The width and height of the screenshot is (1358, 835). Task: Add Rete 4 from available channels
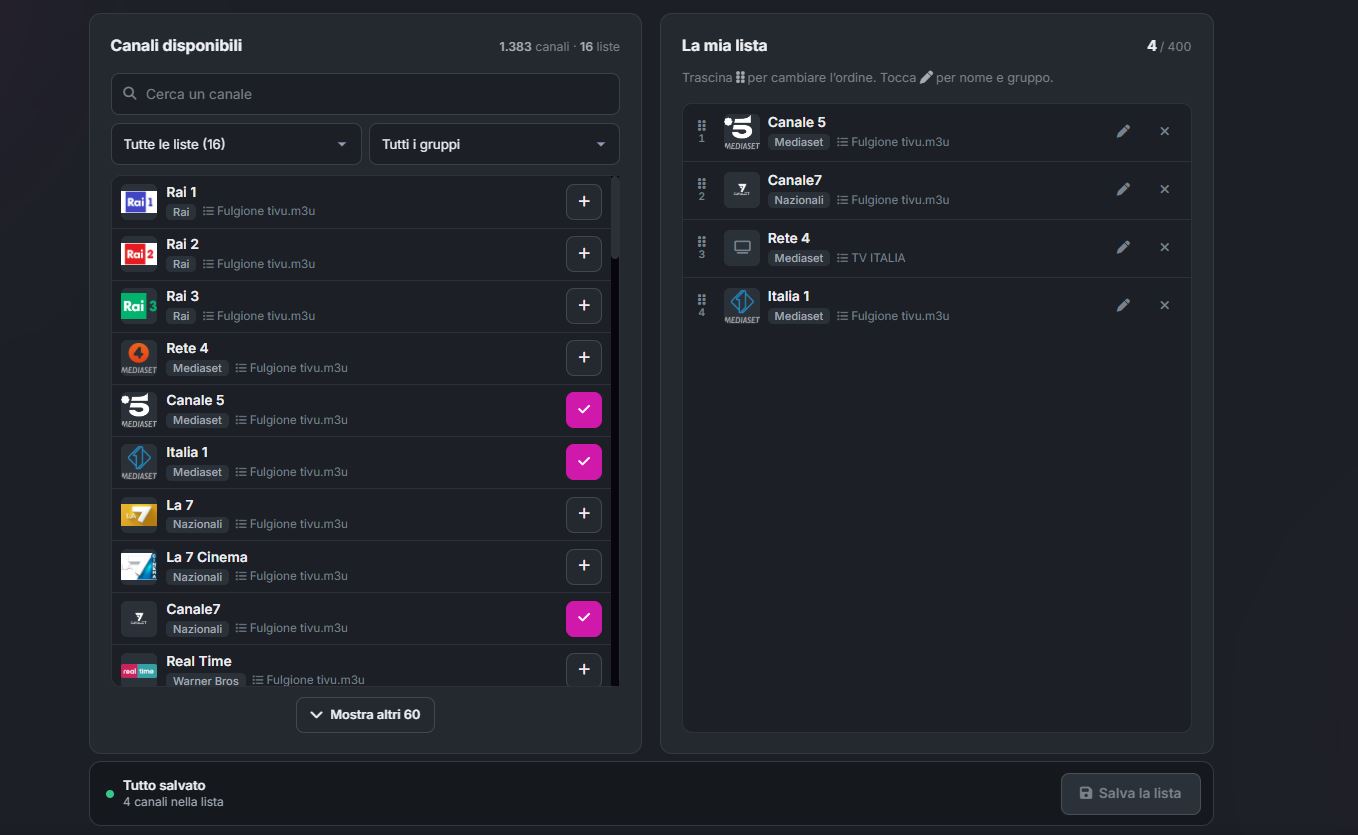[584, 358]
